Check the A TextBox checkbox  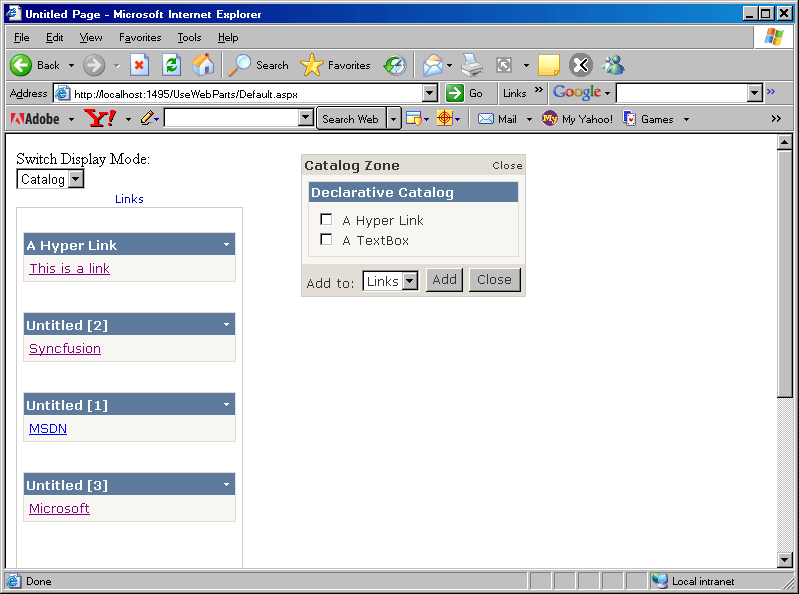click(x=326, y=240)
